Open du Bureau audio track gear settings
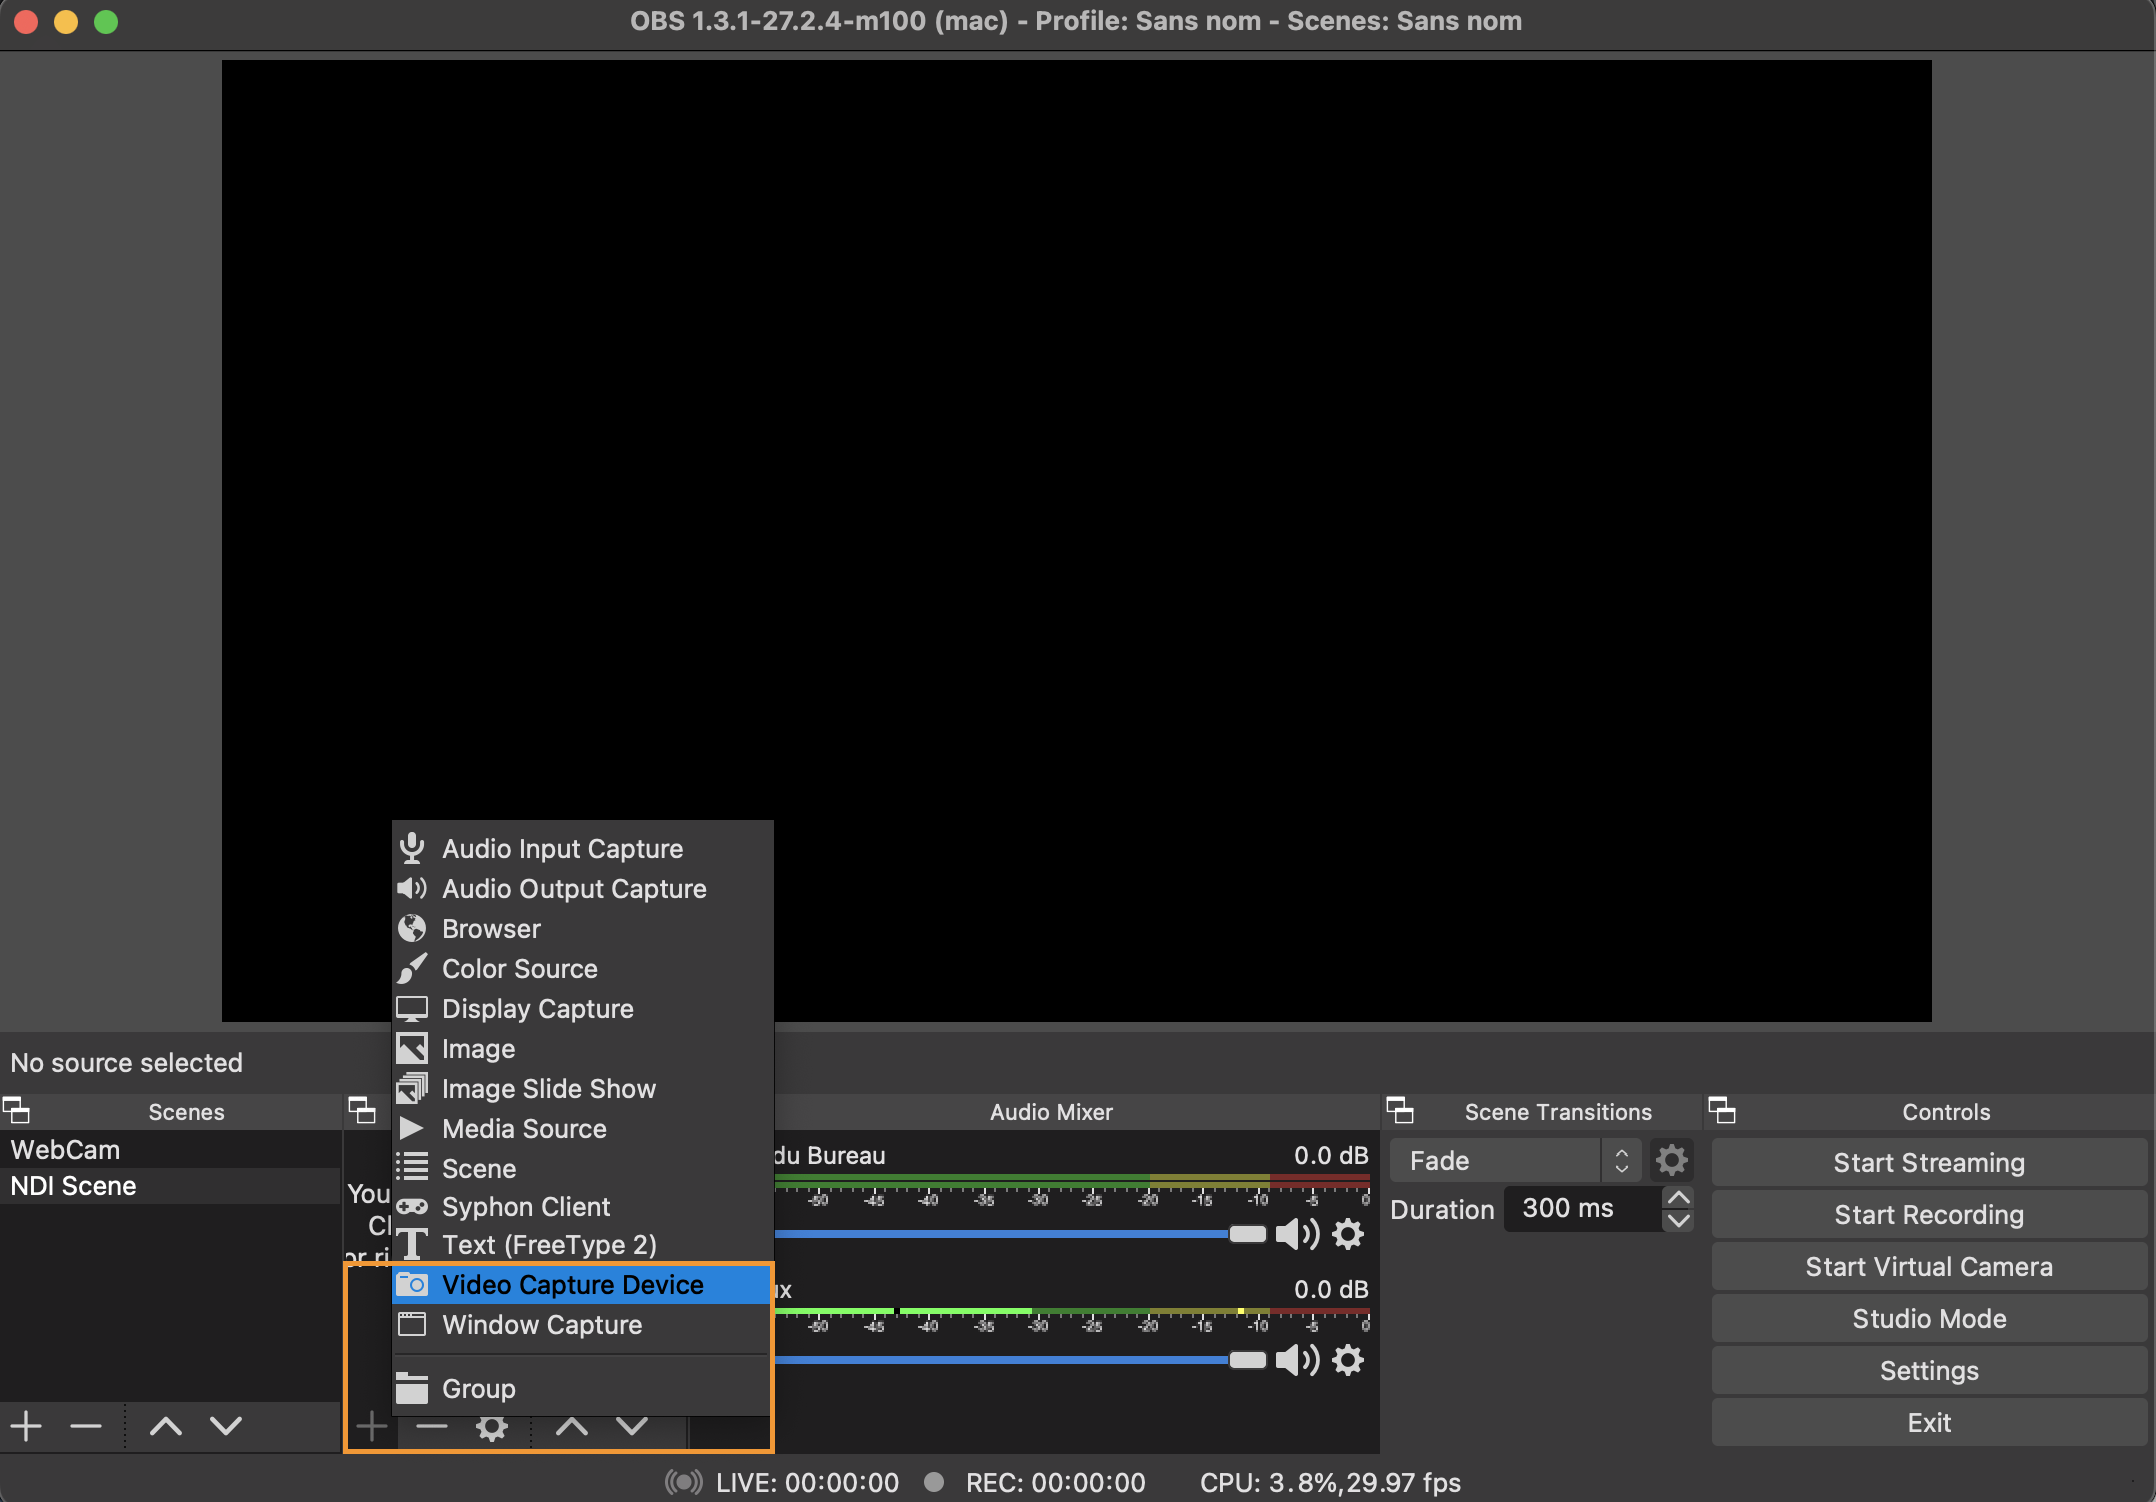This screenshot has height=1502, width=2156. tap(1348, 1234)
